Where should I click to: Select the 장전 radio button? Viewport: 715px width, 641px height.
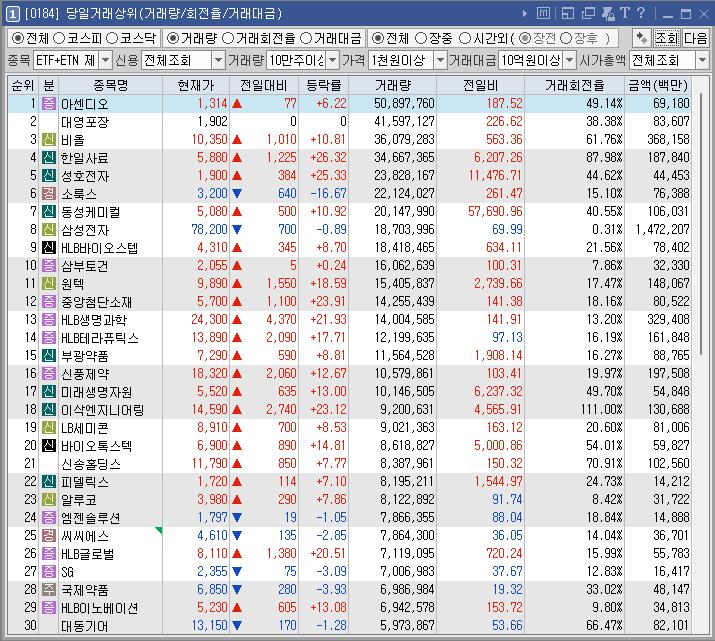pyautogui.click(x=525, y=38)
